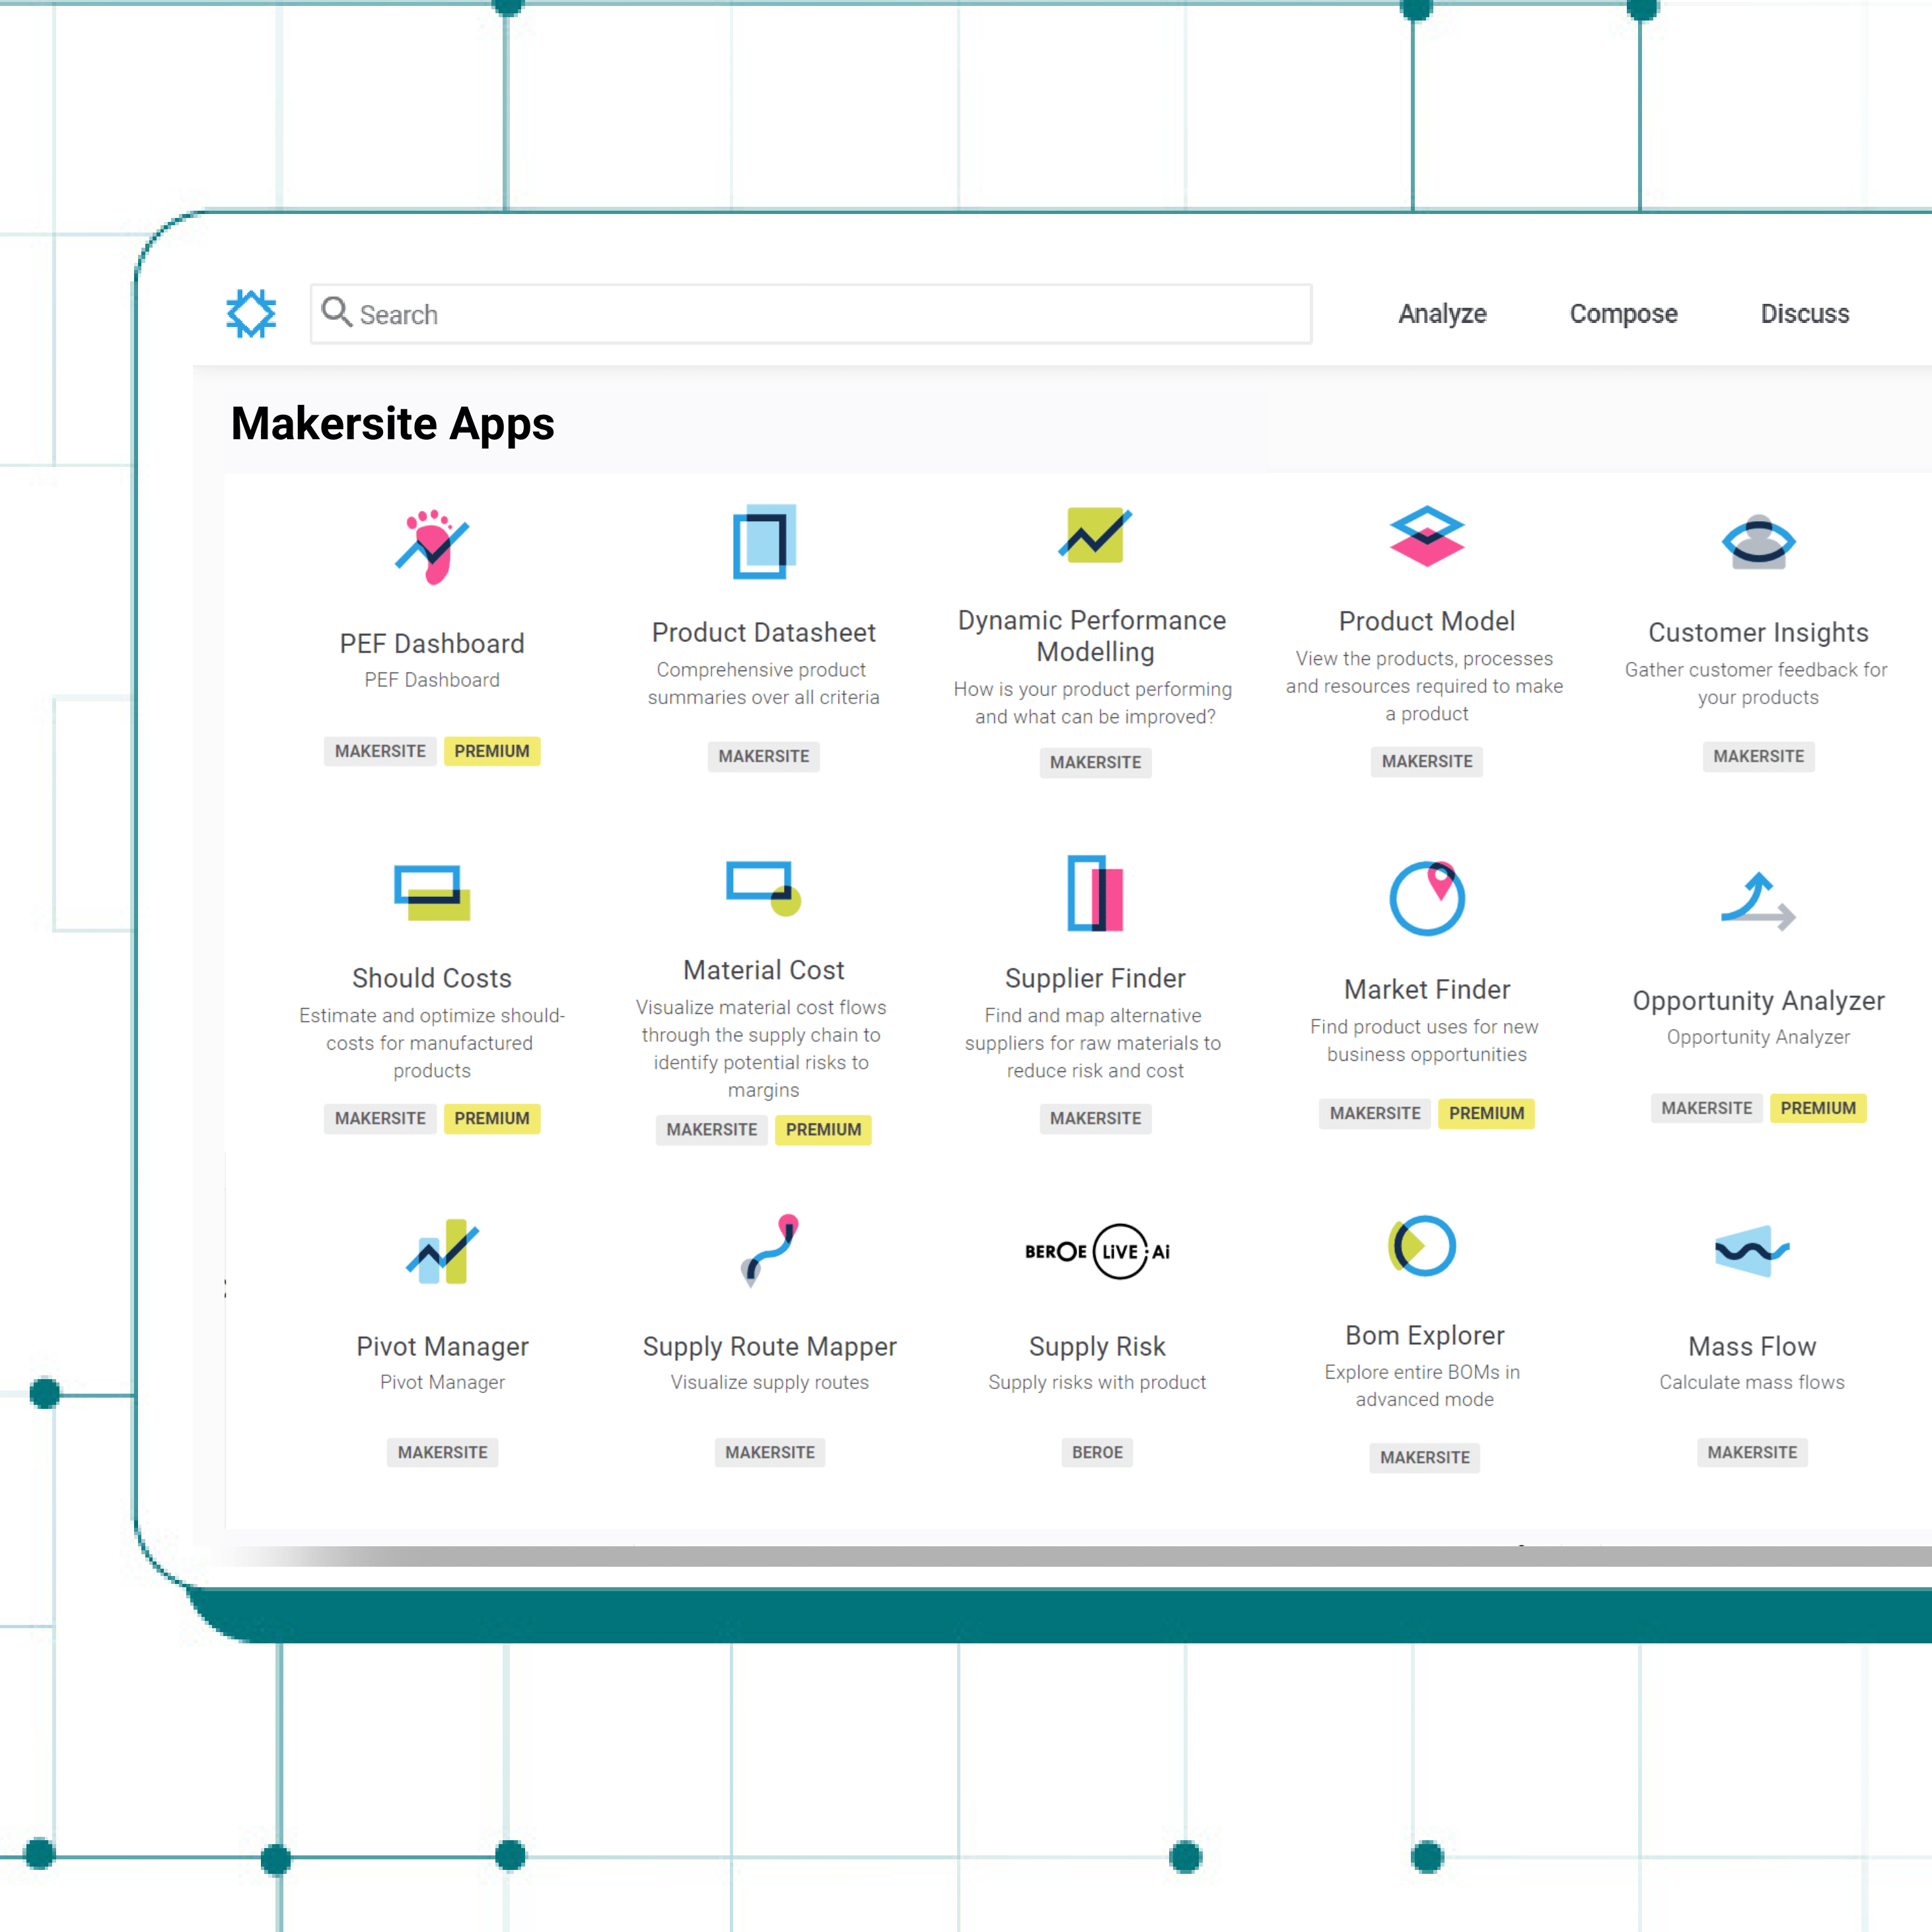Click the Should Costs title
Viewport: 1932px width, 1932px height.
tap(432, 978)
